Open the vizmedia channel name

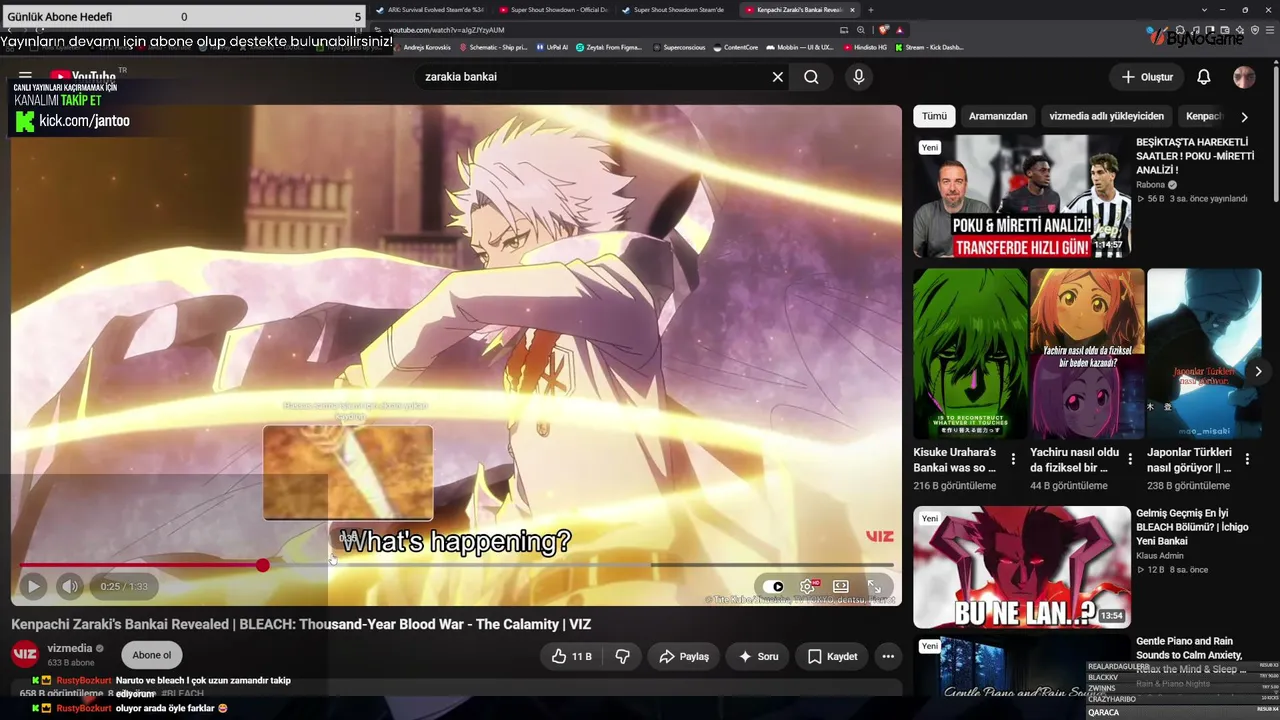tap(70, 648)
